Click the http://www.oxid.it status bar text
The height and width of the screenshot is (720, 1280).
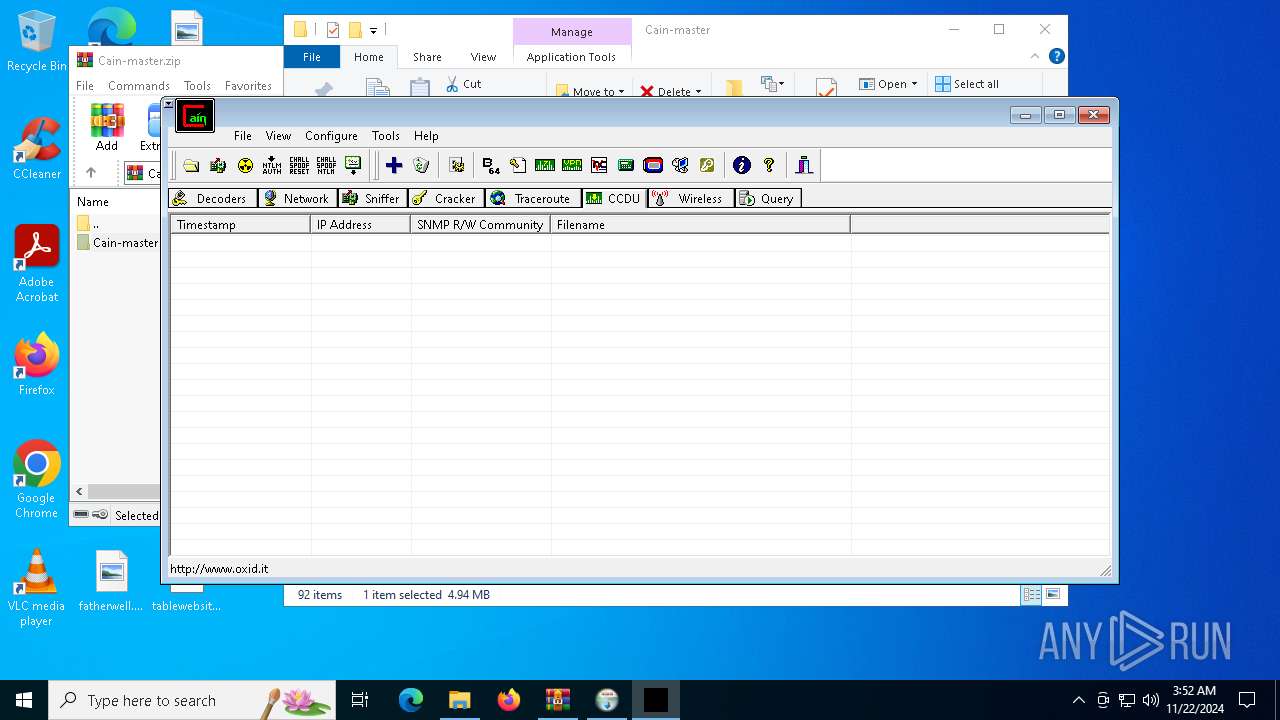(x=219, y=569)
